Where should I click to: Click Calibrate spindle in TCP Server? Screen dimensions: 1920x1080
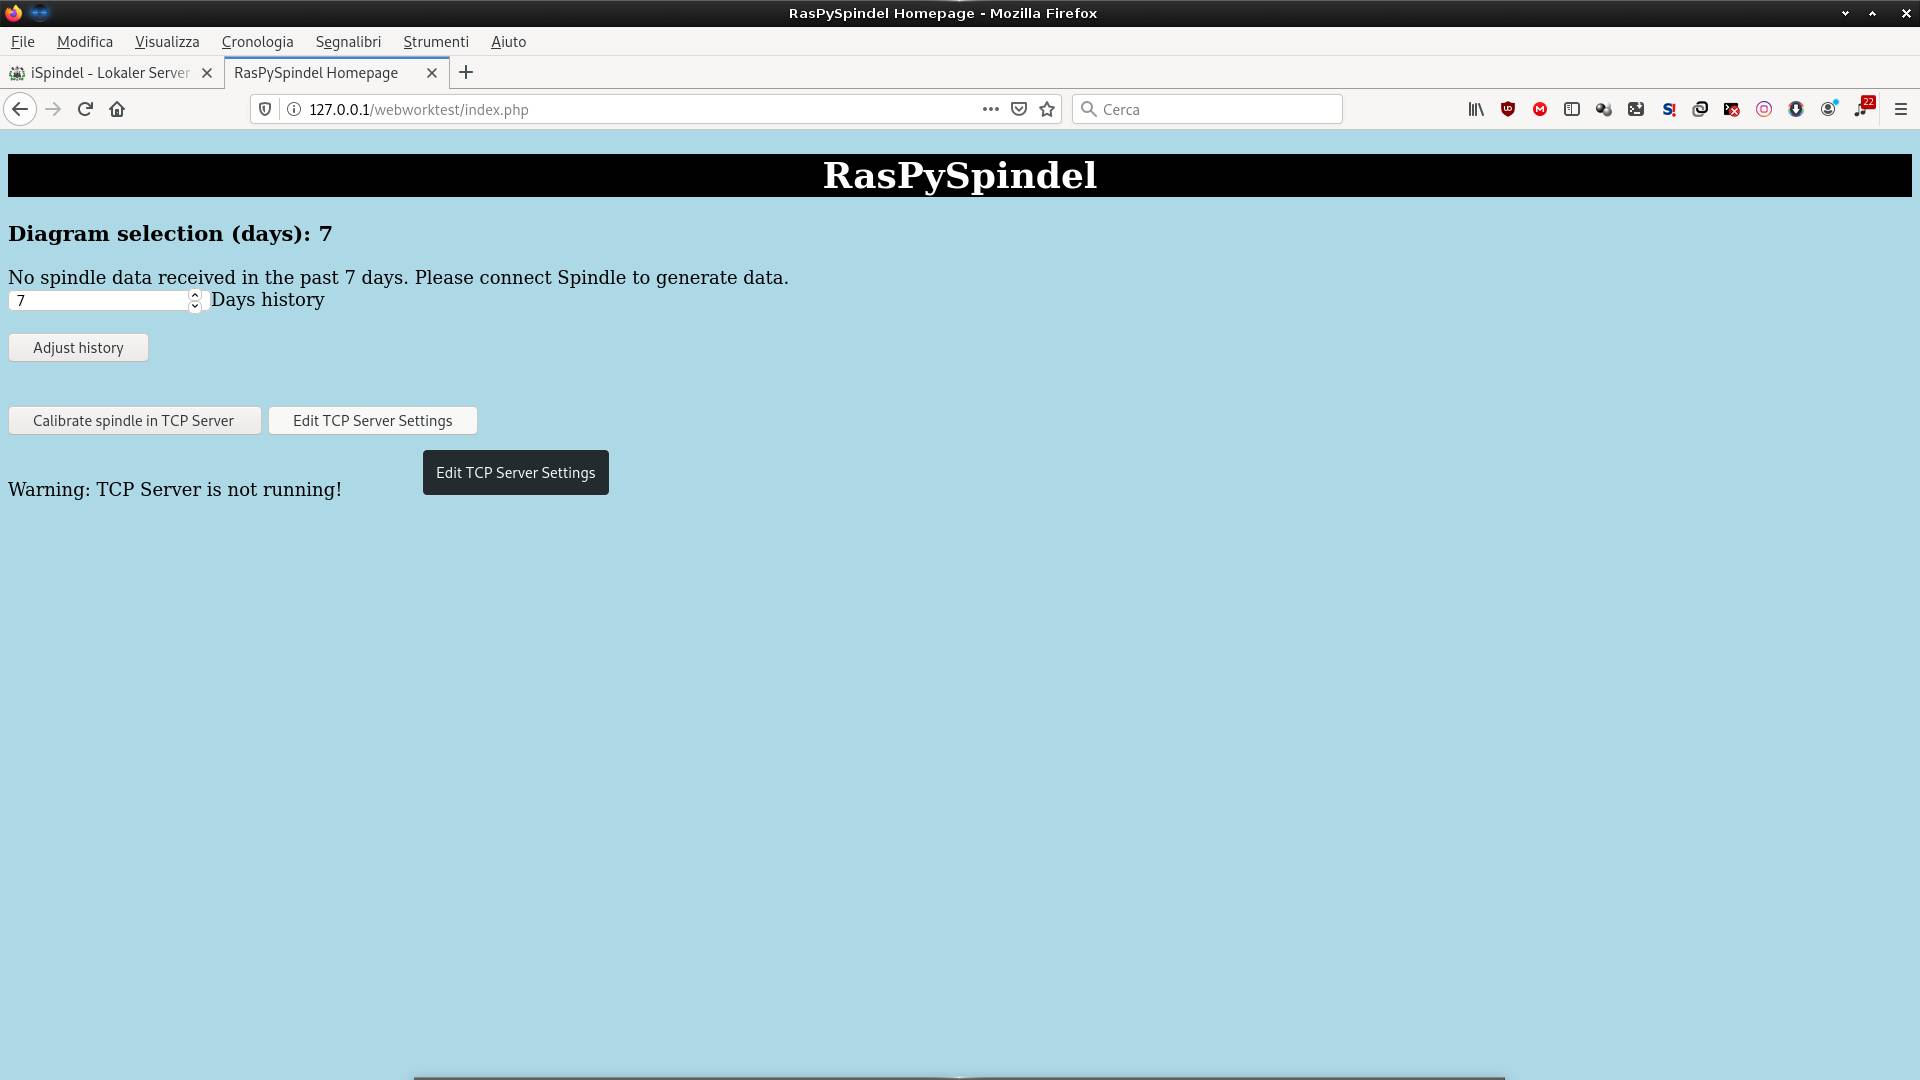click(134, 421)
